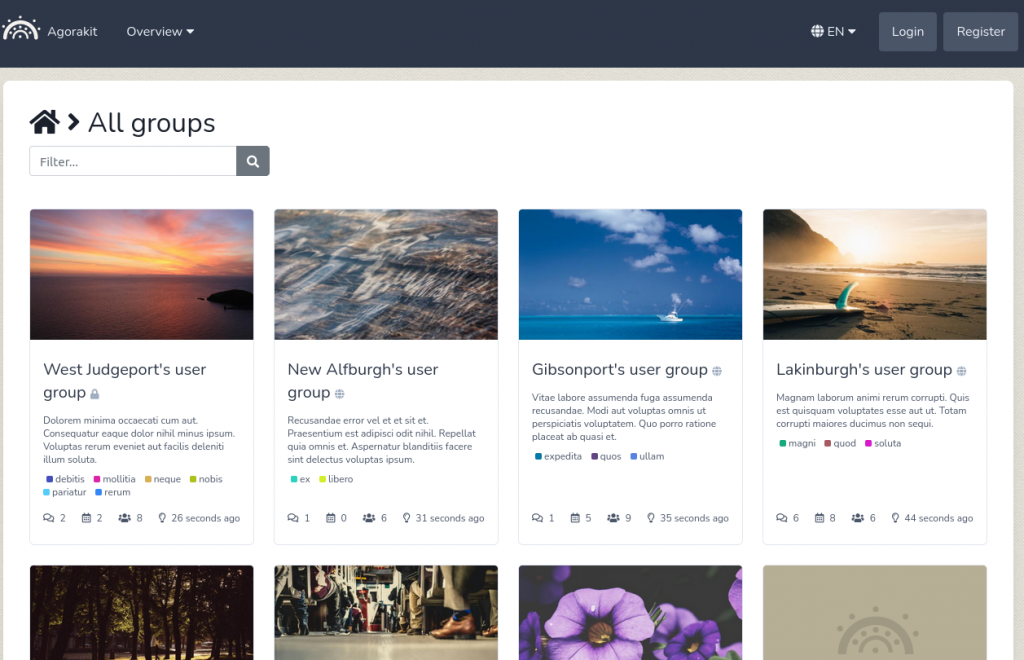Viewport: 1024px width, 660px height.
Task: Click members icon in West Judgeport's card
Action: [x=124, y=518]
